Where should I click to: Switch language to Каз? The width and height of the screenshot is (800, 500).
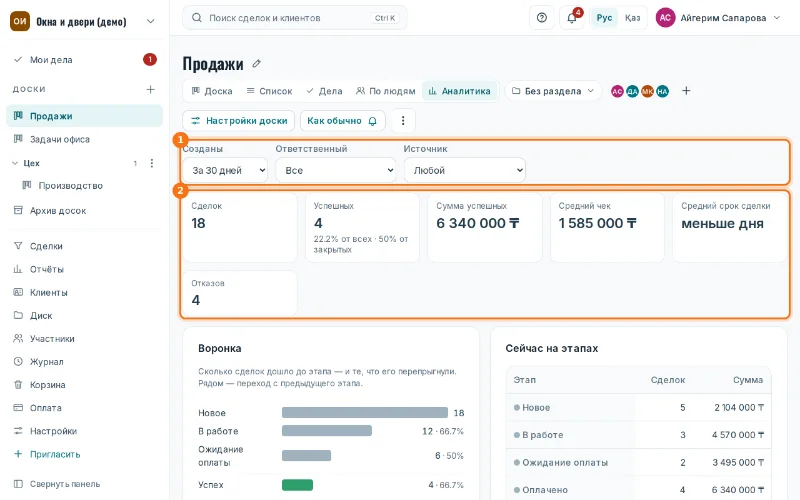(633, 18)
